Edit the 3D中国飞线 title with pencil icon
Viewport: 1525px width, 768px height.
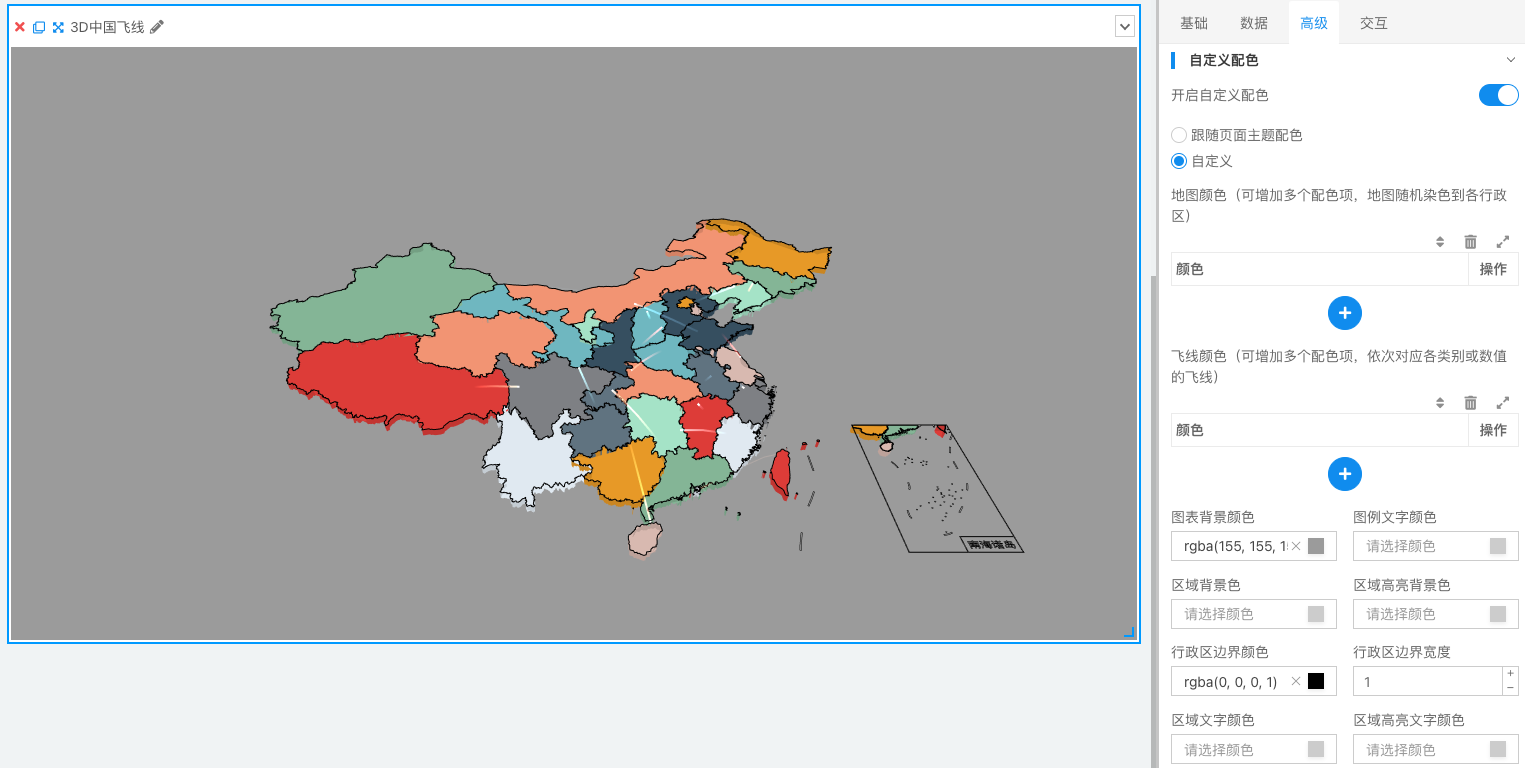(156, 27)
